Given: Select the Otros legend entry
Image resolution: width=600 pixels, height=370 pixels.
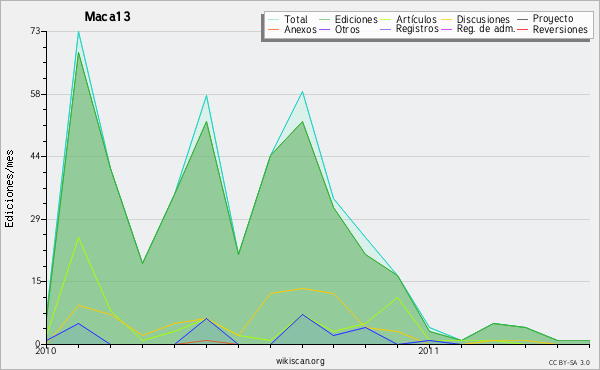Looking at the screenshot, I should [347, 29].
